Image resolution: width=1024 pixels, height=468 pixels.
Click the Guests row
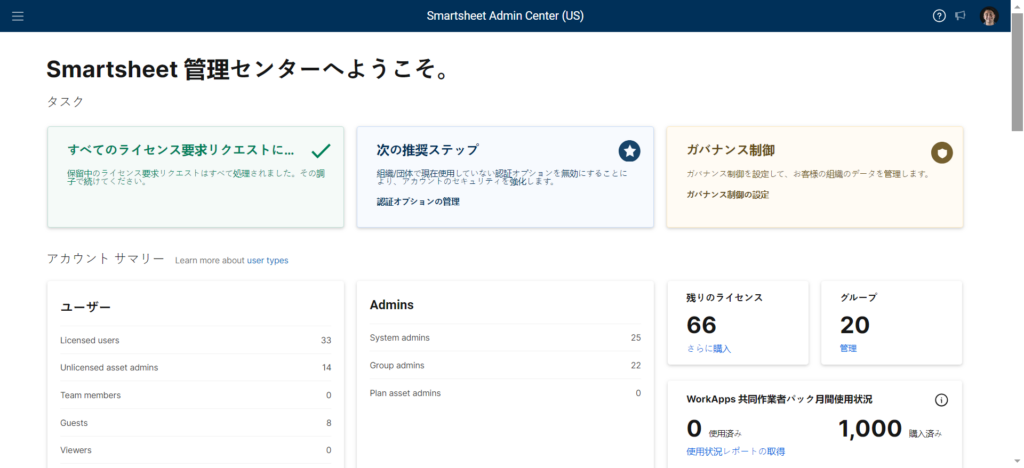pyautogui.click(x=196, y=422)
